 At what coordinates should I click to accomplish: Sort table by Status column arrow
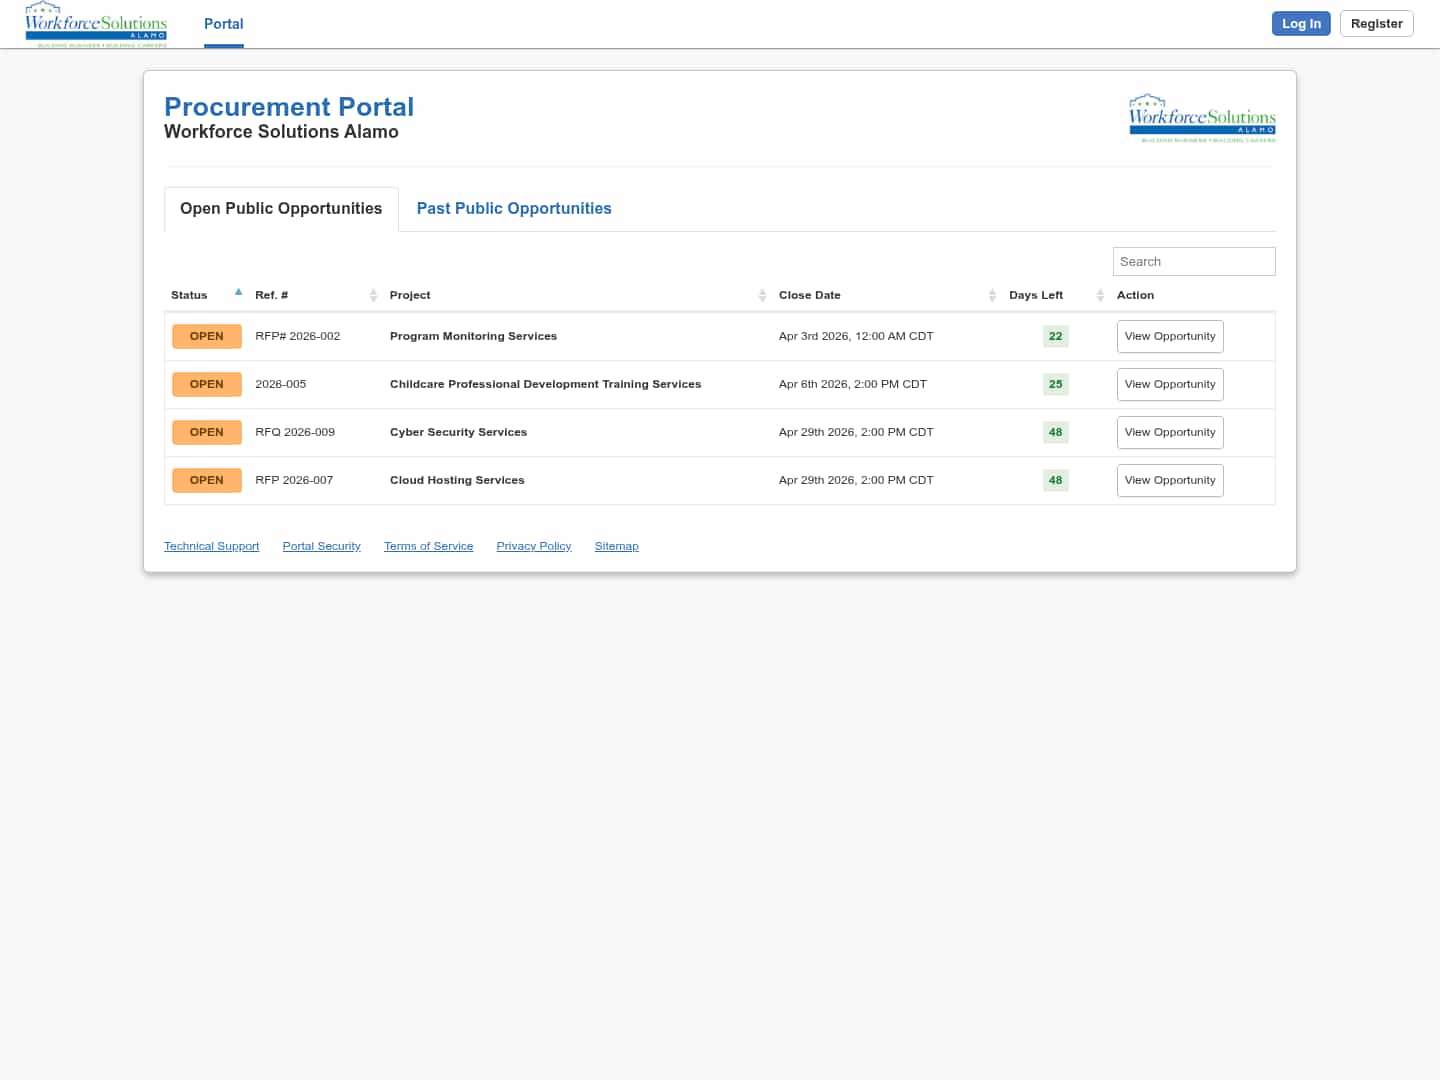point(238,293)
